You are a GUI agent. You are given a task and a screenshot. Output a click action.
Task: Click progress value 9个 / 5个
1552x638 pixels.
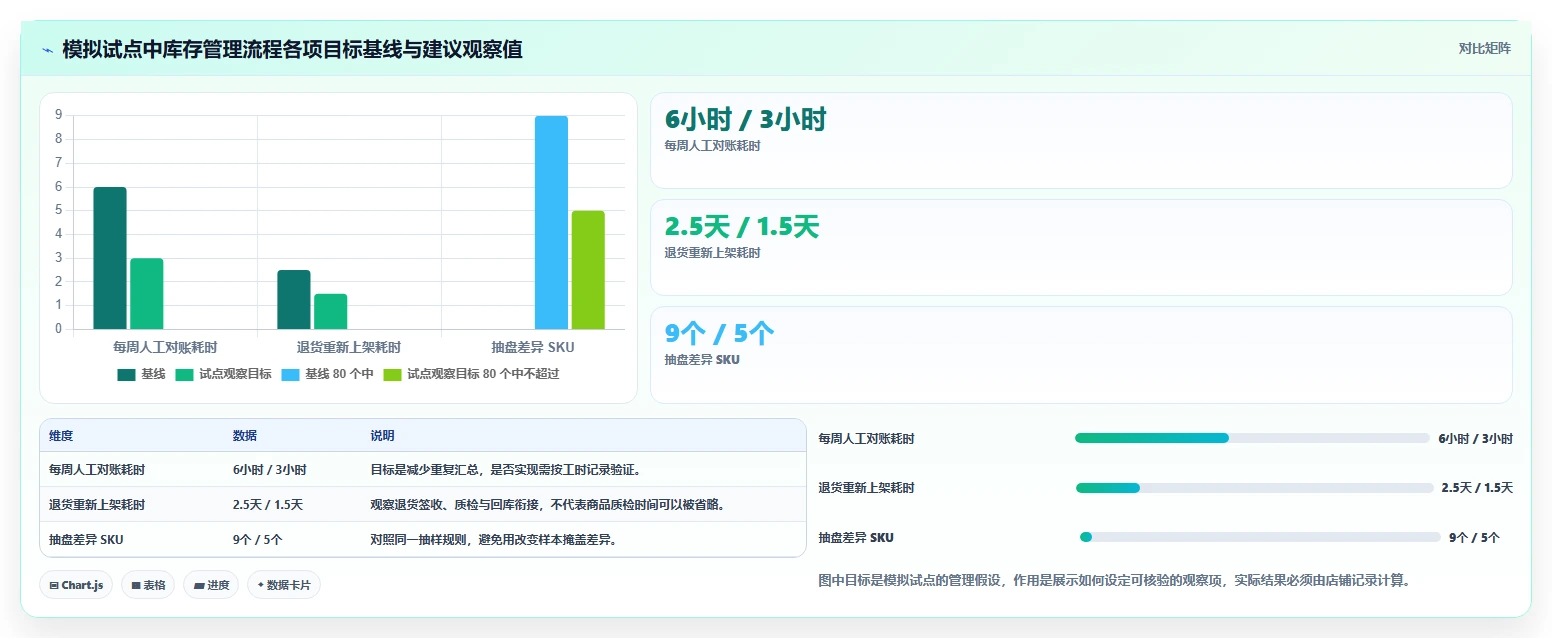tap(1474, 538)
